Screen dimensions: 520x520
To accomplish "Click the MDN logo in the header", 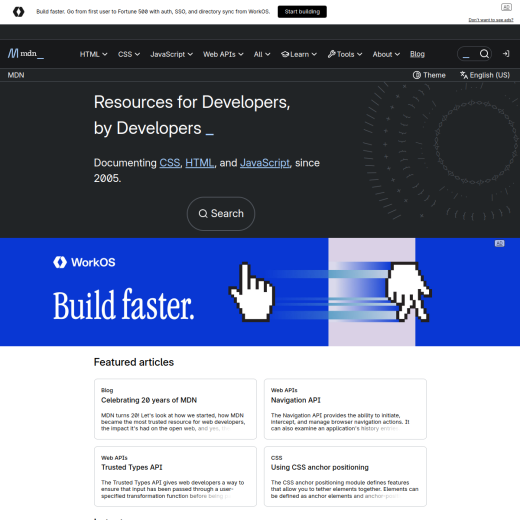I will 26,53.
